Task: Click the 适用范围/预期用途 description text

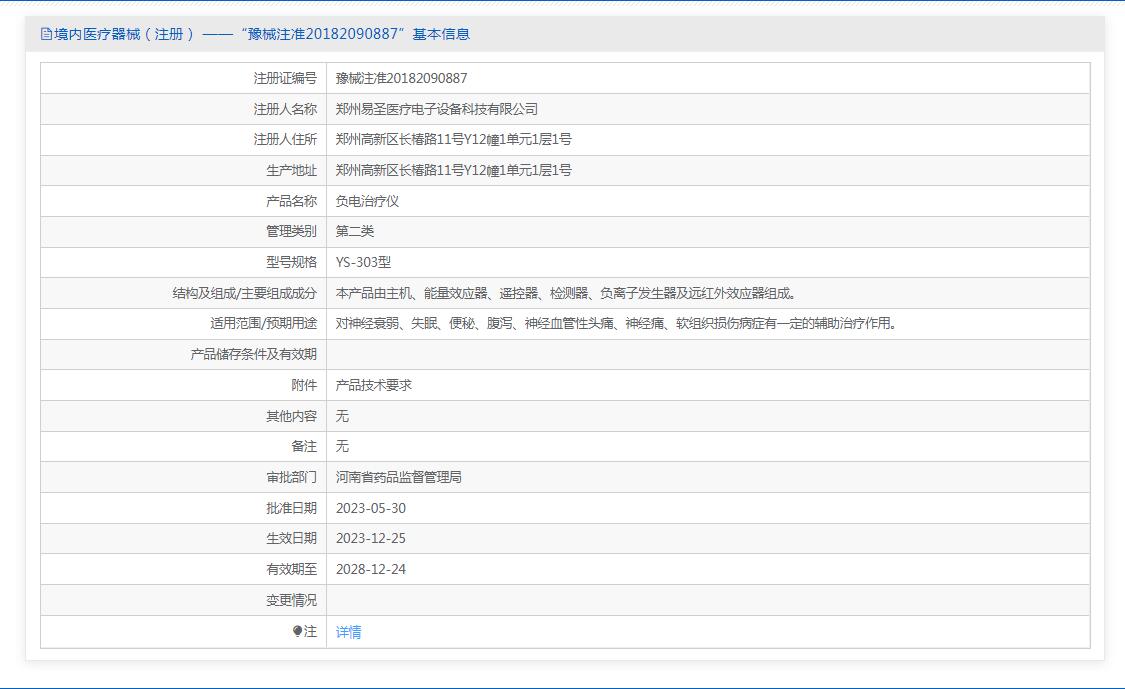Action: point(616,323)
